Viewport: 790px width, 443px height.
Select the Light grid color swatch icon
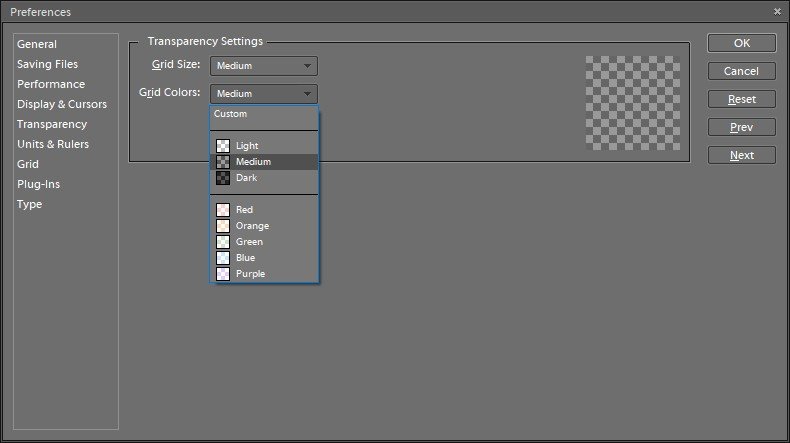[x=223, y=146]
